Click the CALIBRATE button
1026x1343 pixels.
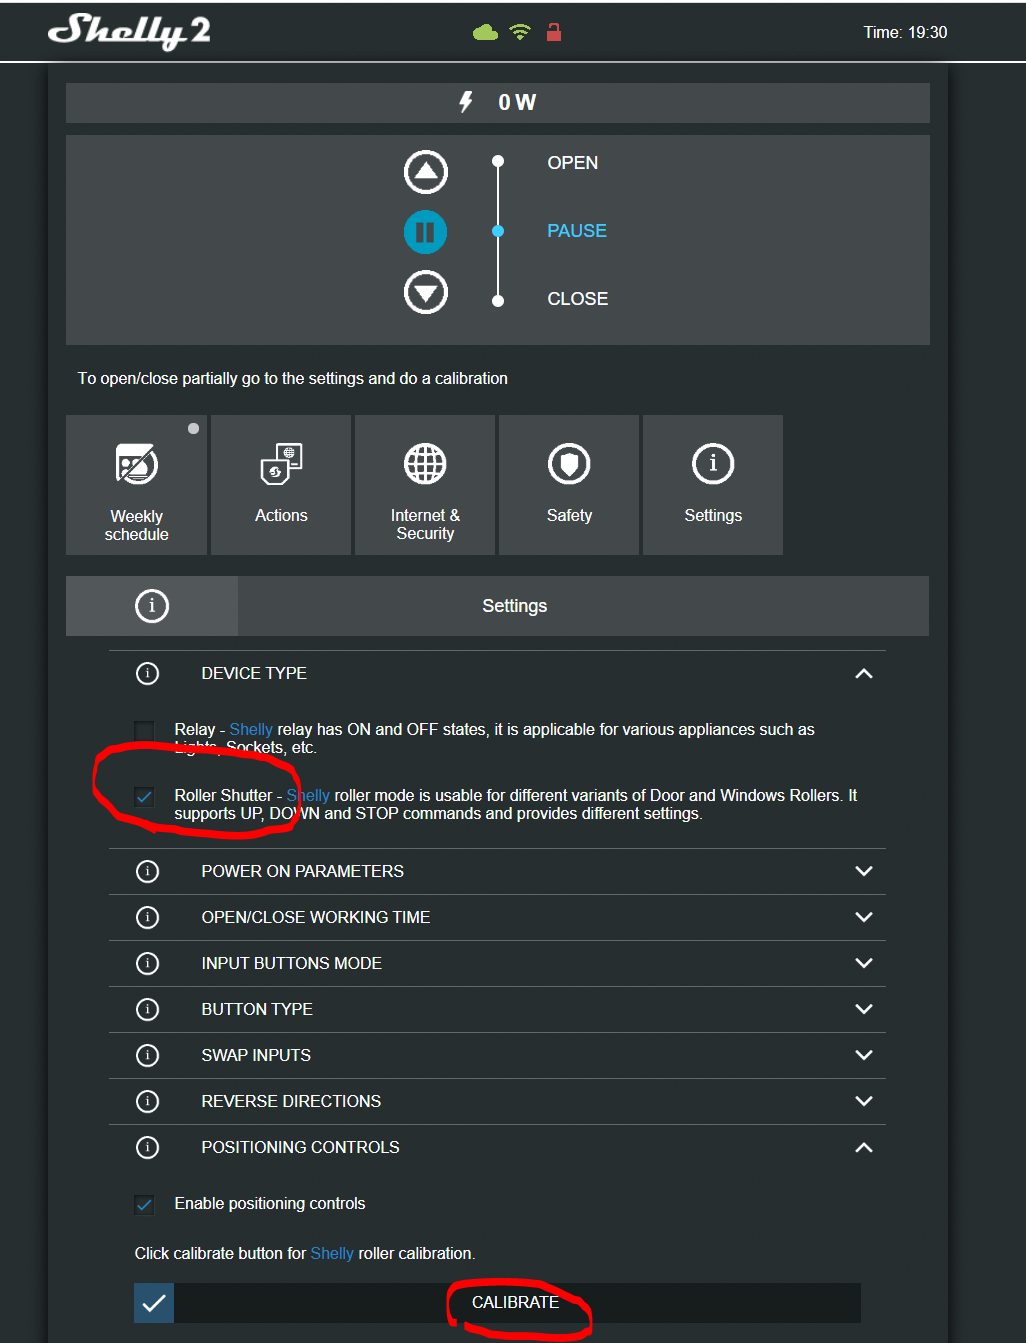tap(516, 1303)
